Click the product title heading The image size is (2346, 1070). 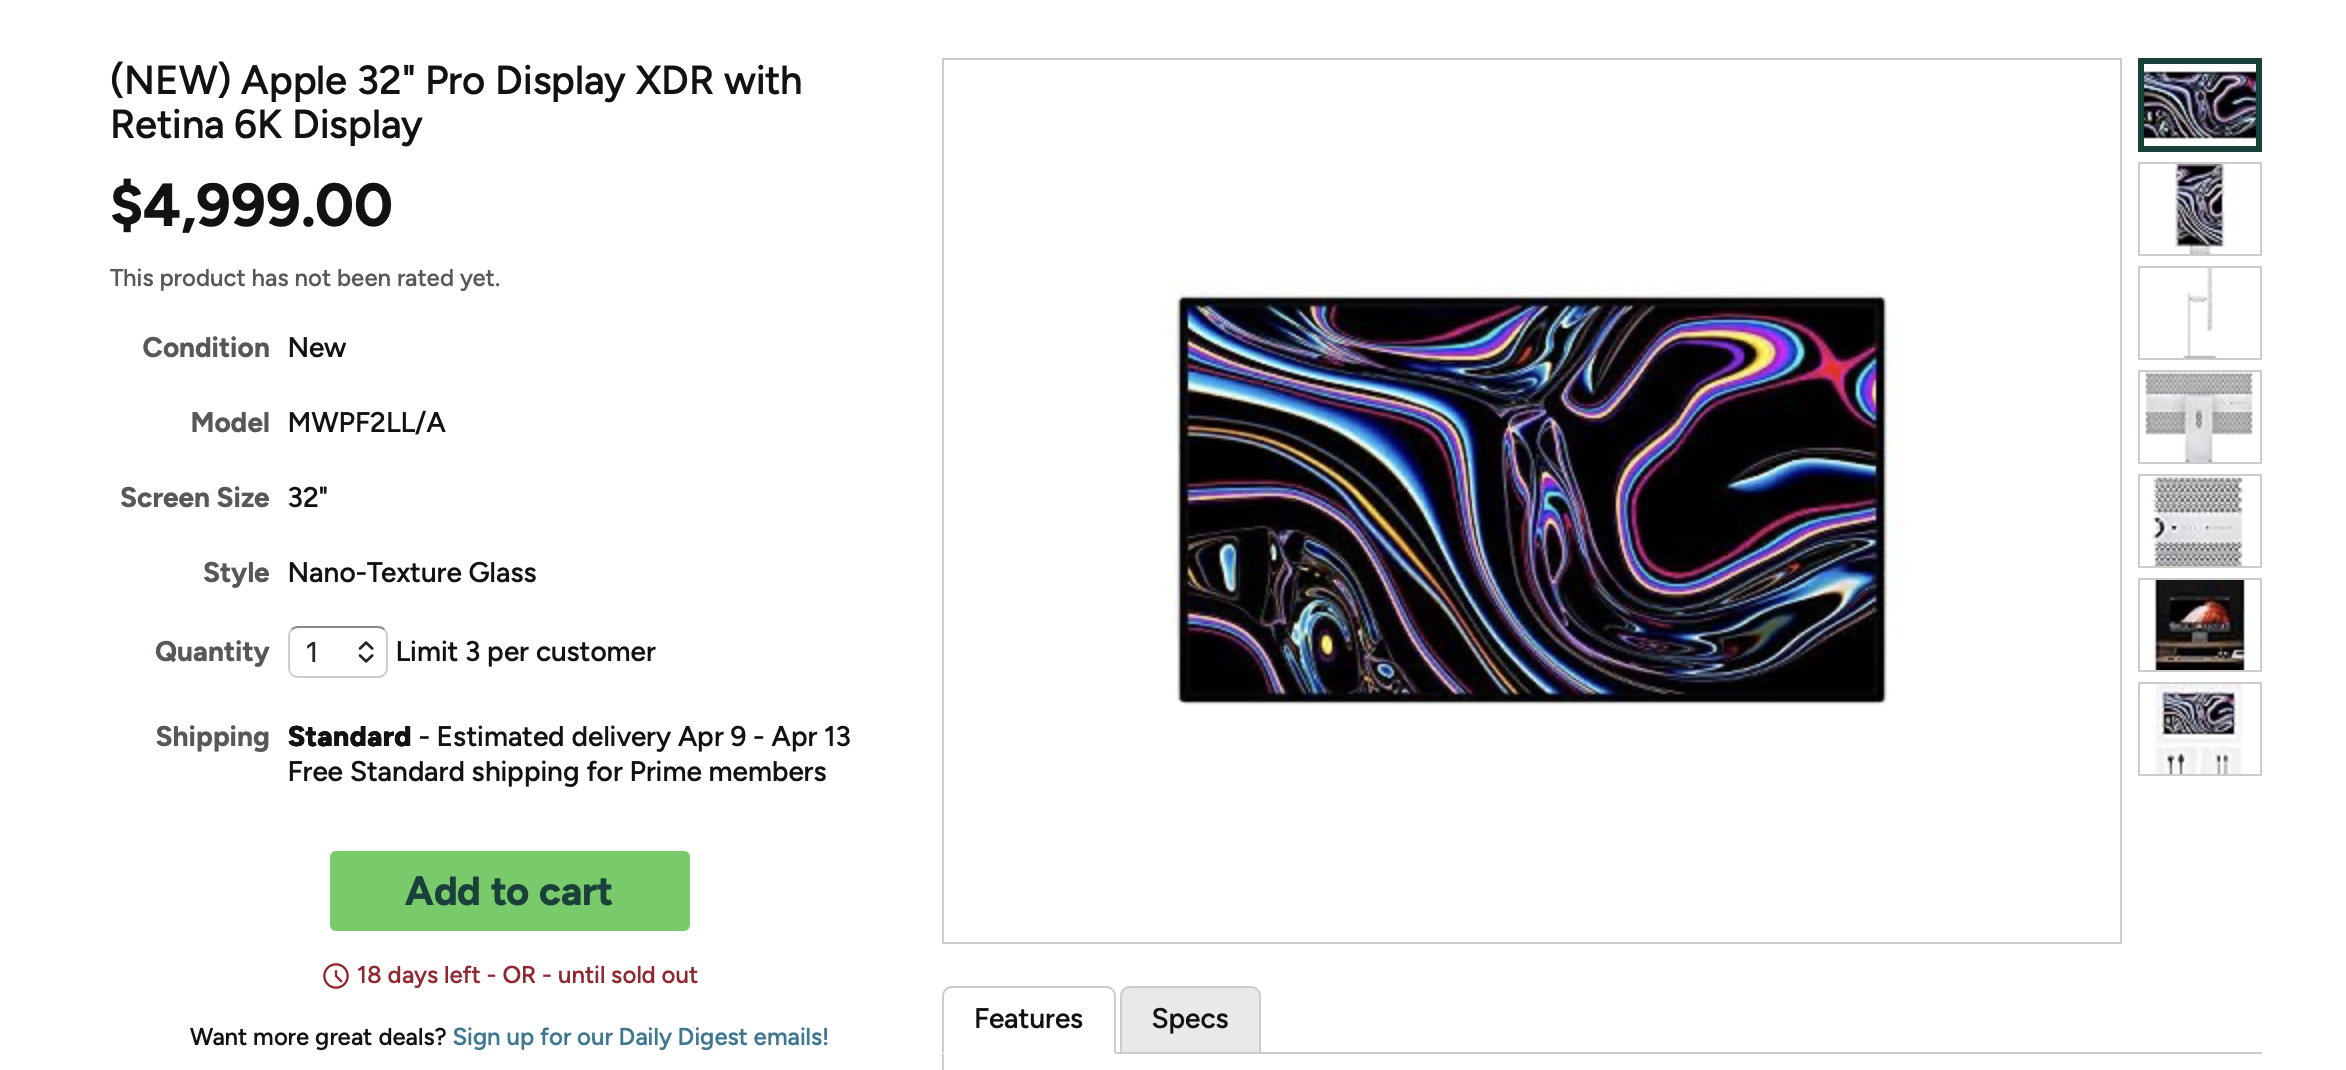[x=456, y=103]
